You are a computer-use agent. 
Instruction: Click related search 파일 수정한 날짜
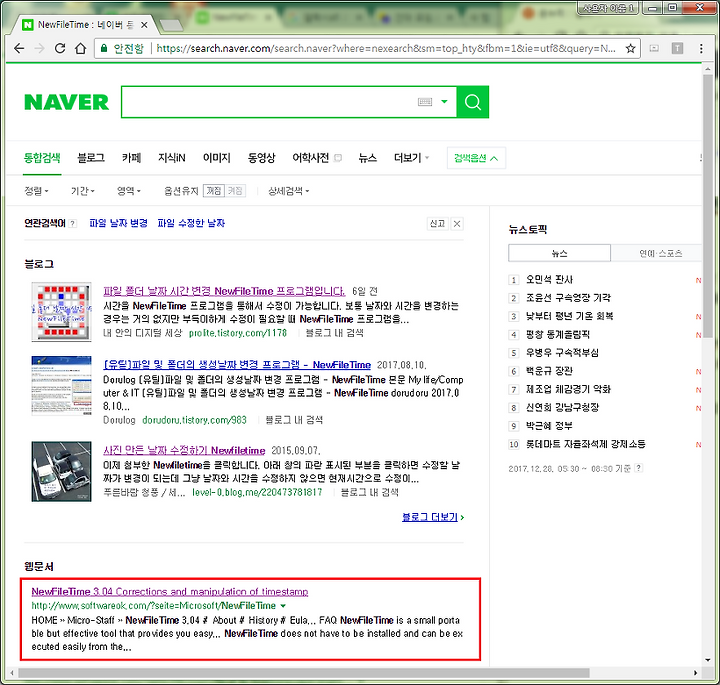(191, 224)
